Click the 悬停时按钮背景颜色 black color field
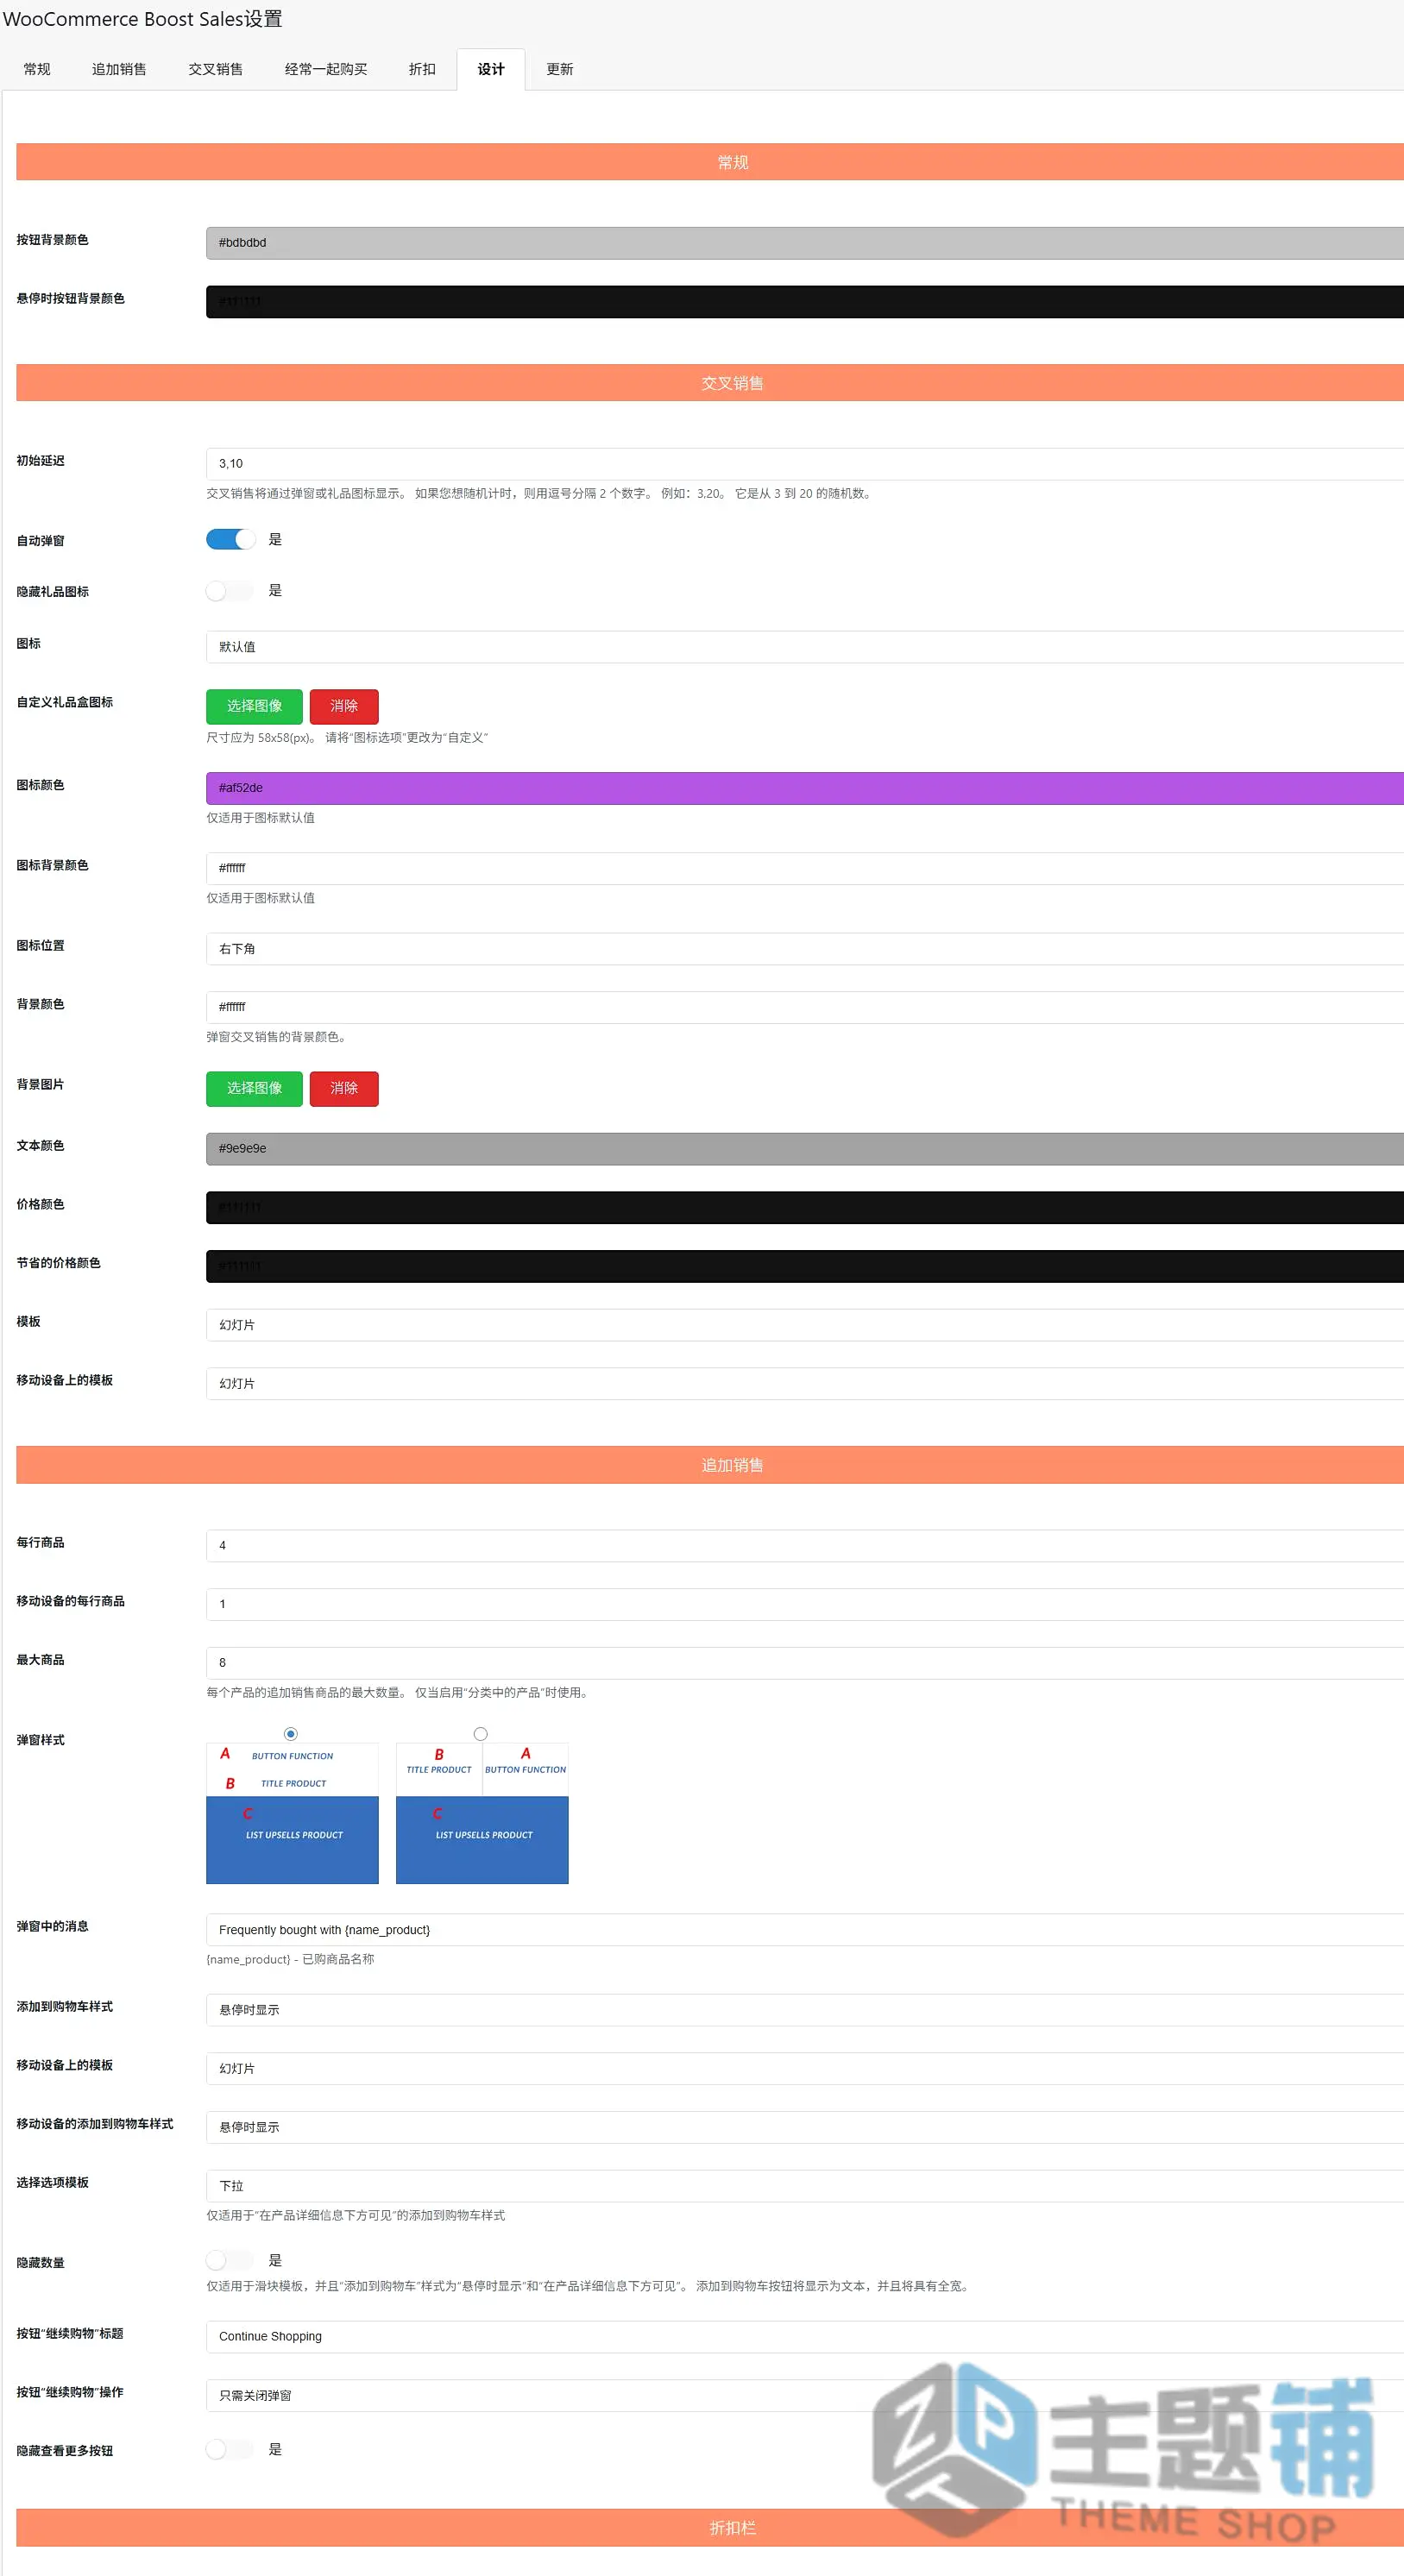 pyautogui.click(x=805, y=302)
